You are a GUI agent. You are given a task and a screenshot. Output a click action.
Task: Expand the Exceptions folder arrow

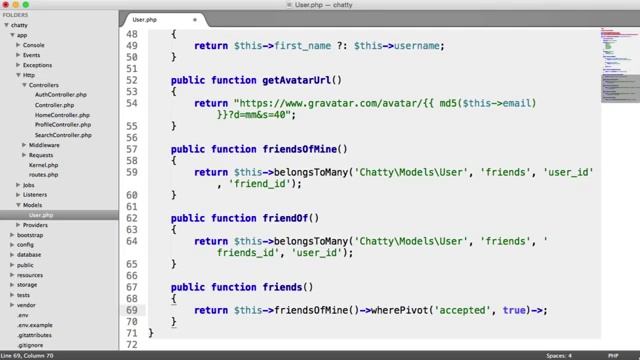point(18,65)
